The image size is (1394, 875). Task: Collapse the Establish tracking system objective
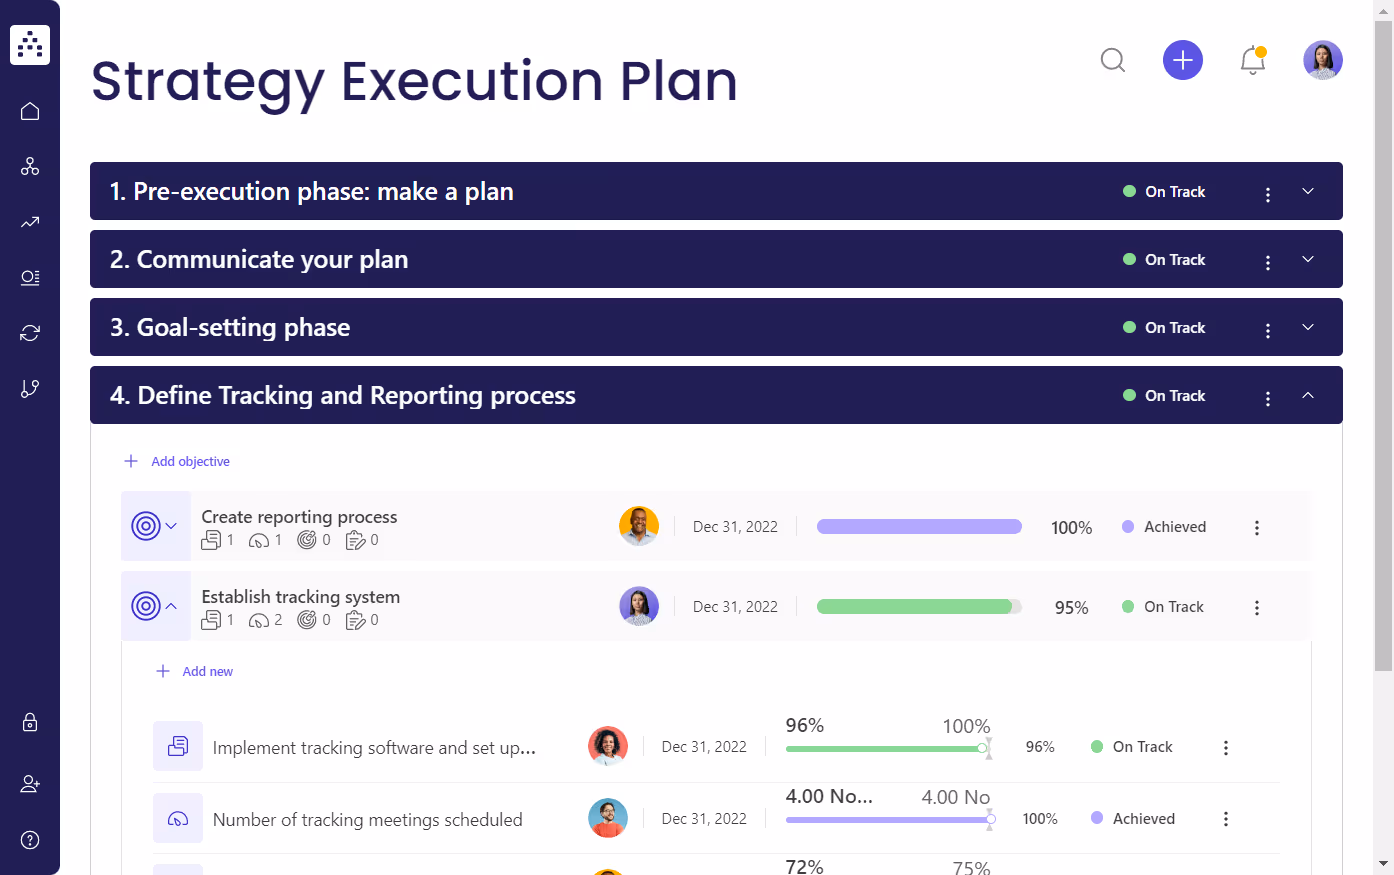pos(170,605)
